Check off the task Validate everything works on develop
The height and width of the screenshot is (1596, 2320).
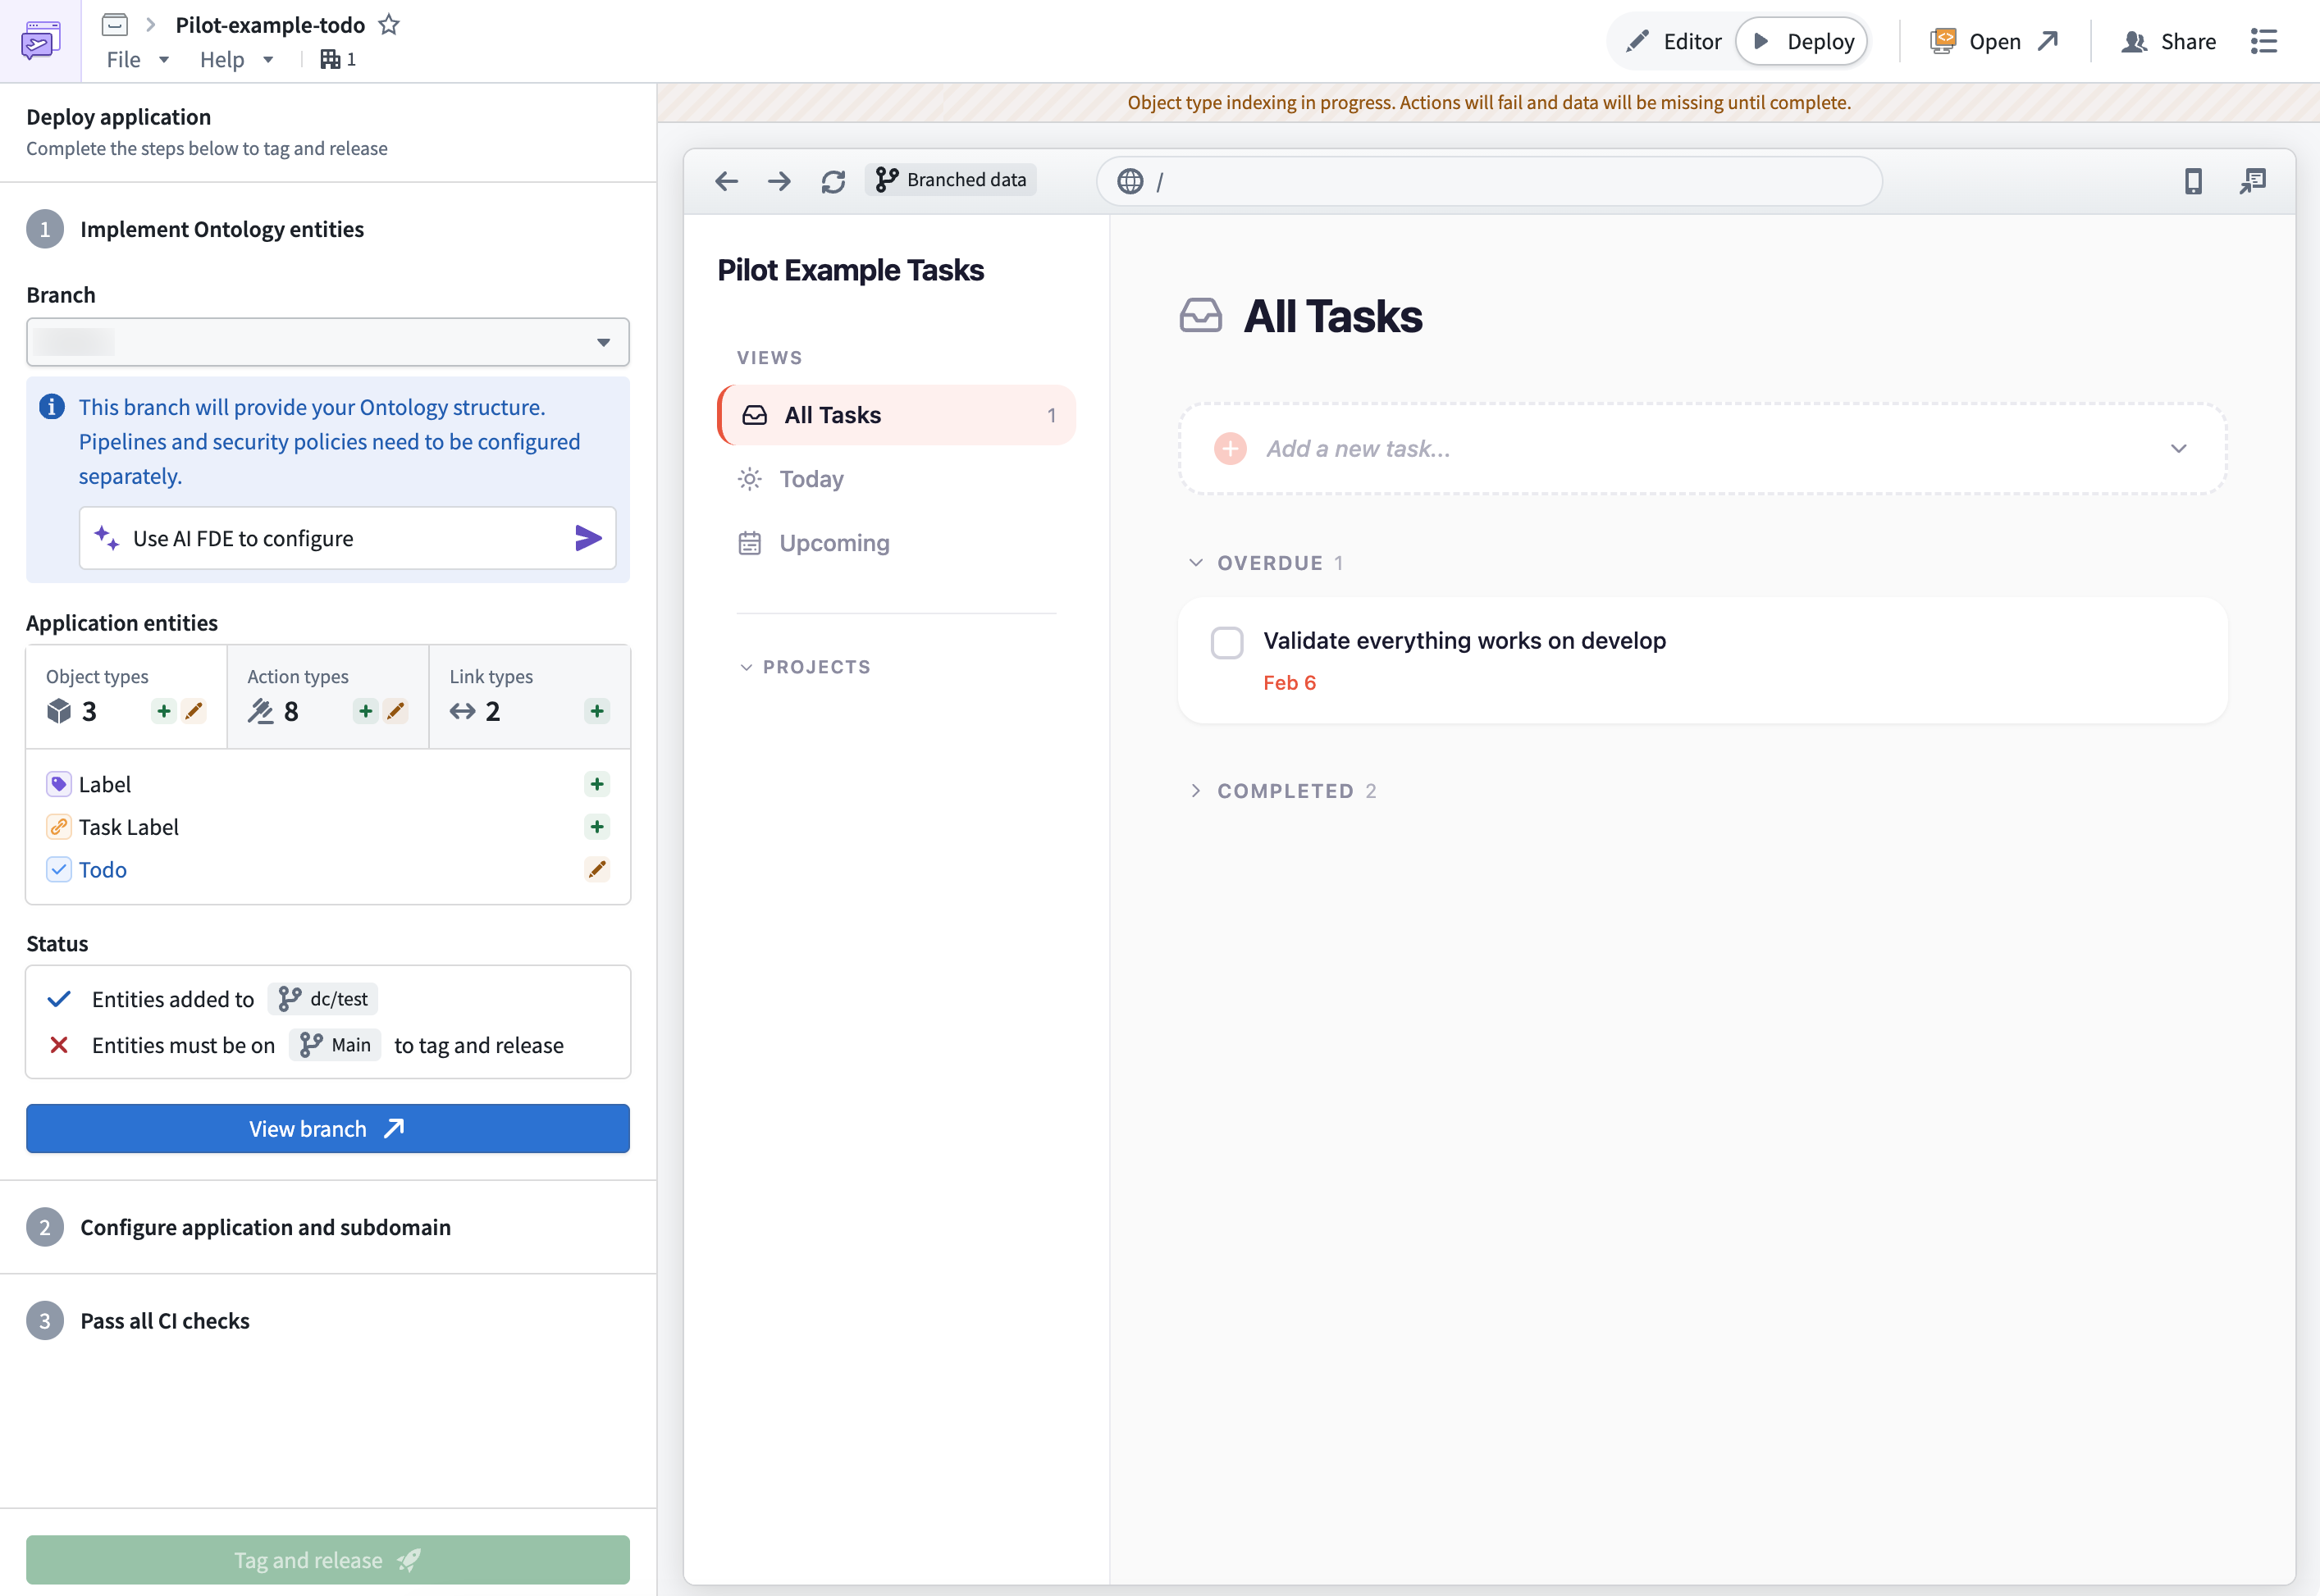[1227, 642]
